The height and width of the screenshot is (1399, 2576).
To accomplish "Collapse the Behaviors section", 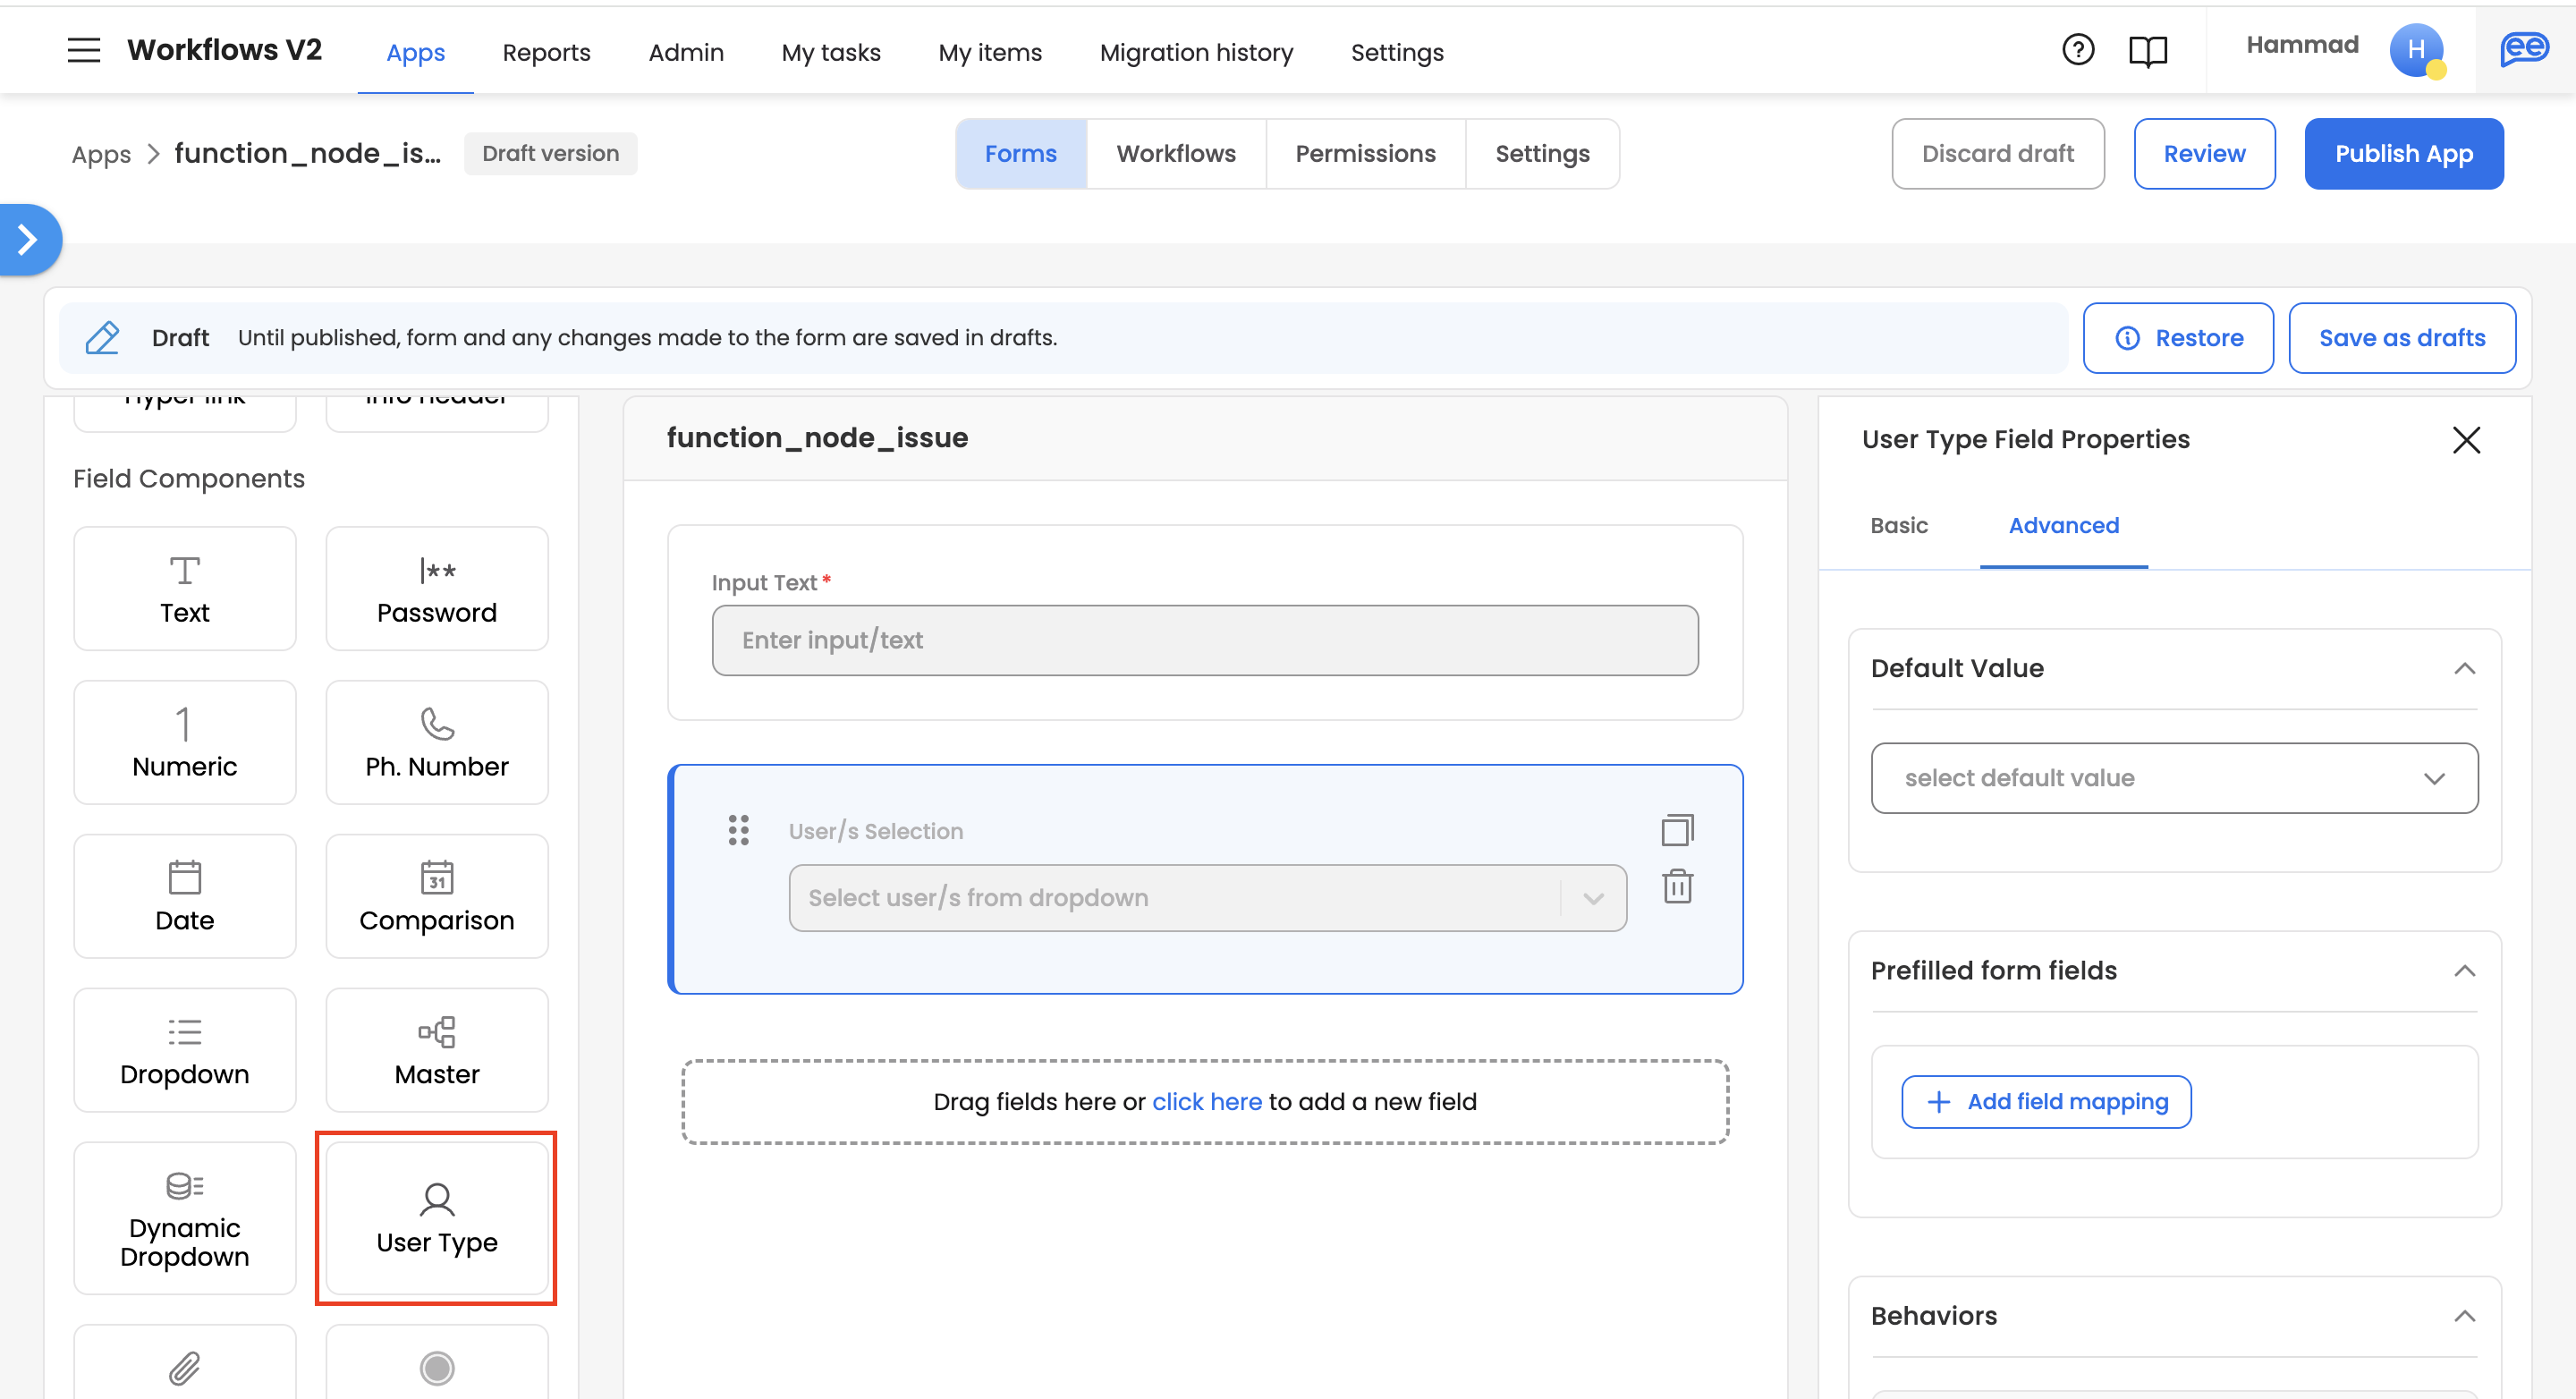I will coord(2464,1315).
